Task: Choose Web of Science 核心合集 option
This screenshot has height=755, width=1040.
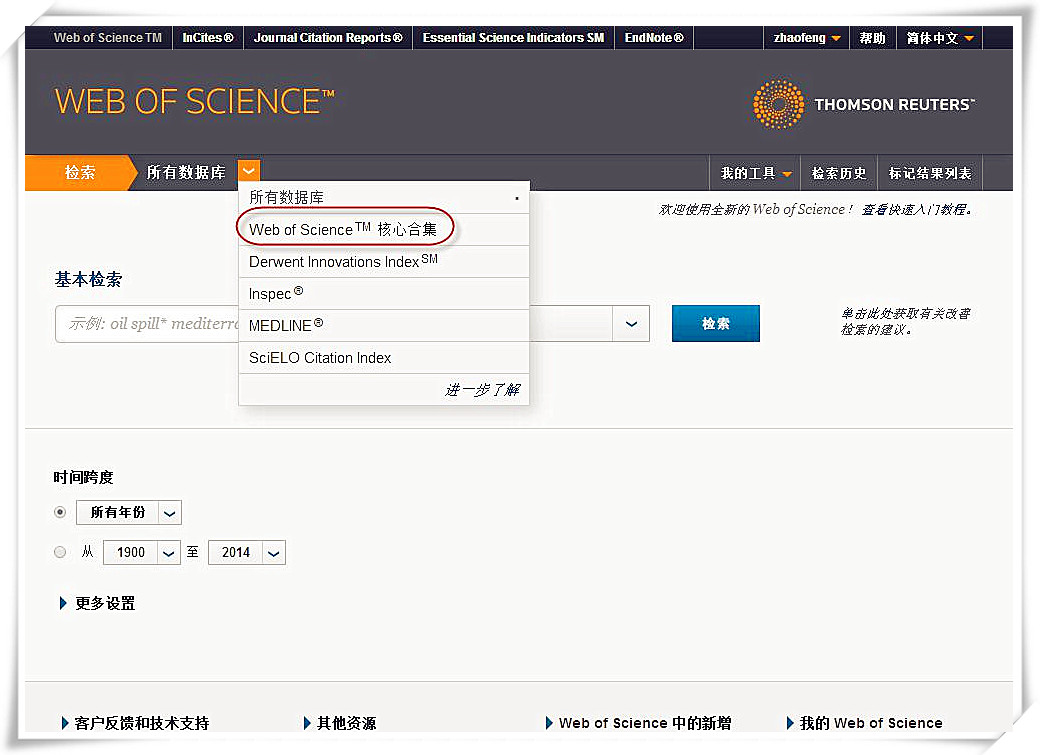Action: coord(383,230)
